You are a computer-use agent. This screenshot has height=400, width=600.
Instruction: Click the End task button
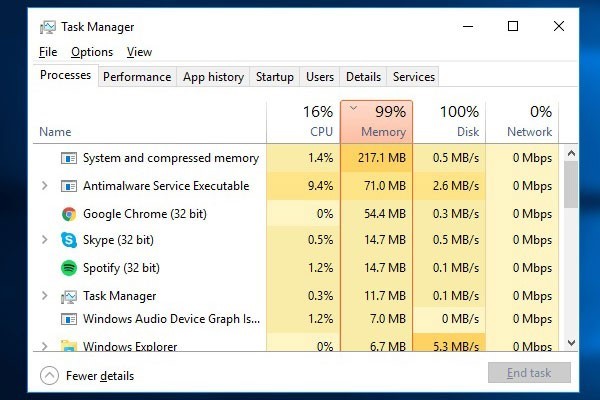click(529, 373)
